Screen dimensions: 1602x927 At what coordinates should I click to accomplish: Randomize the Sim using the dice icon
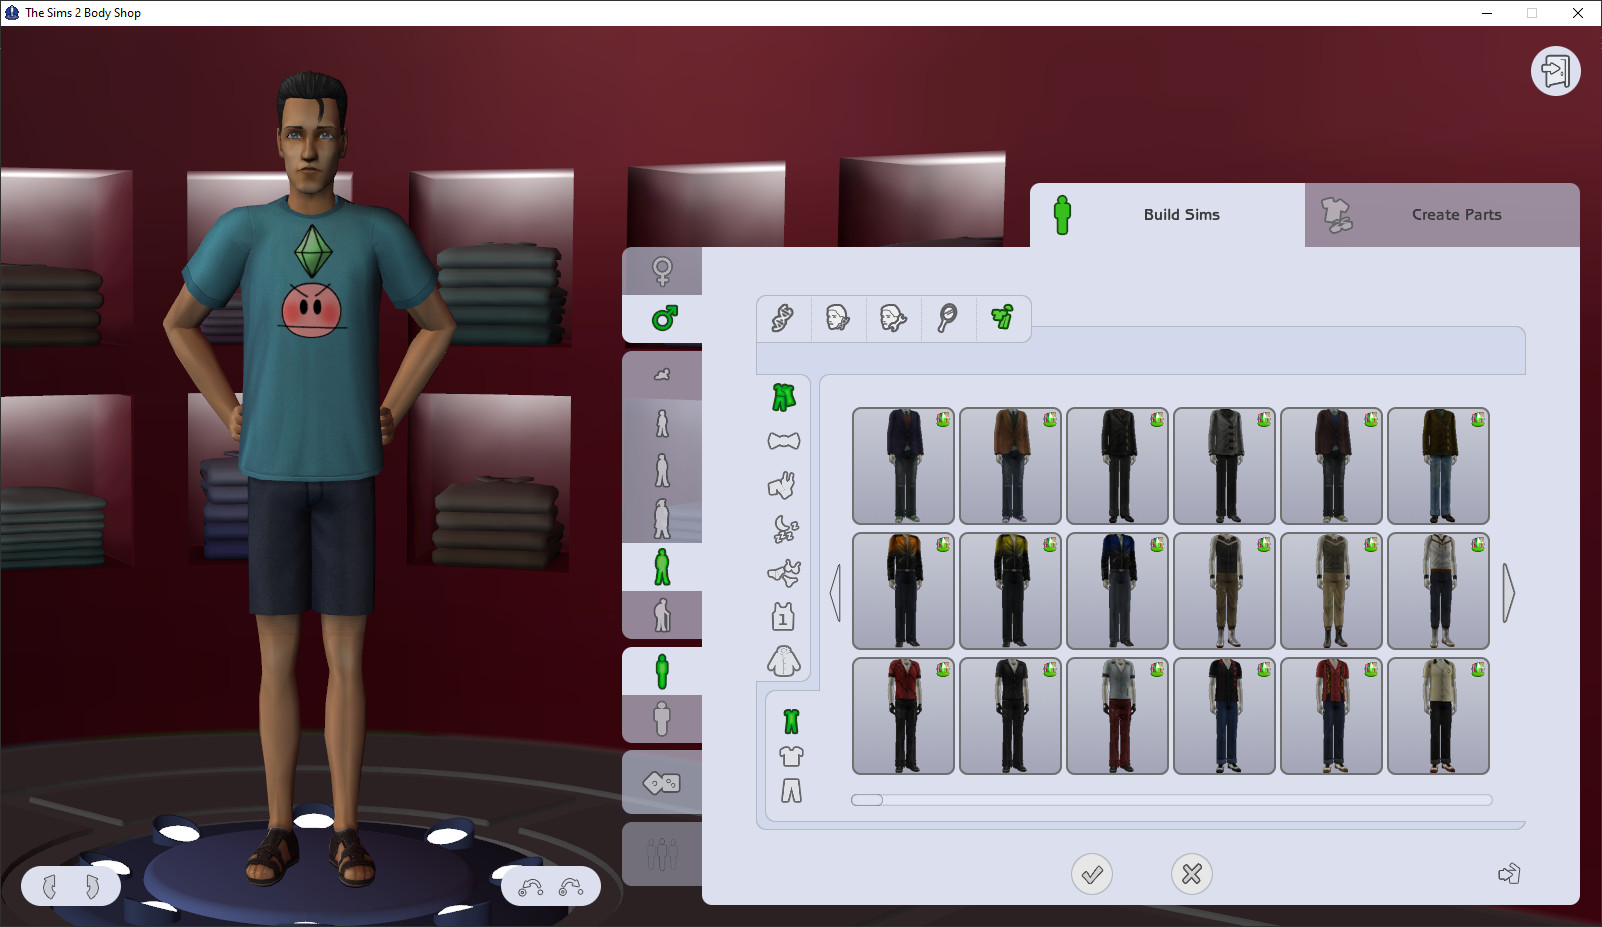pyautogui.click(x=661, y=784)
